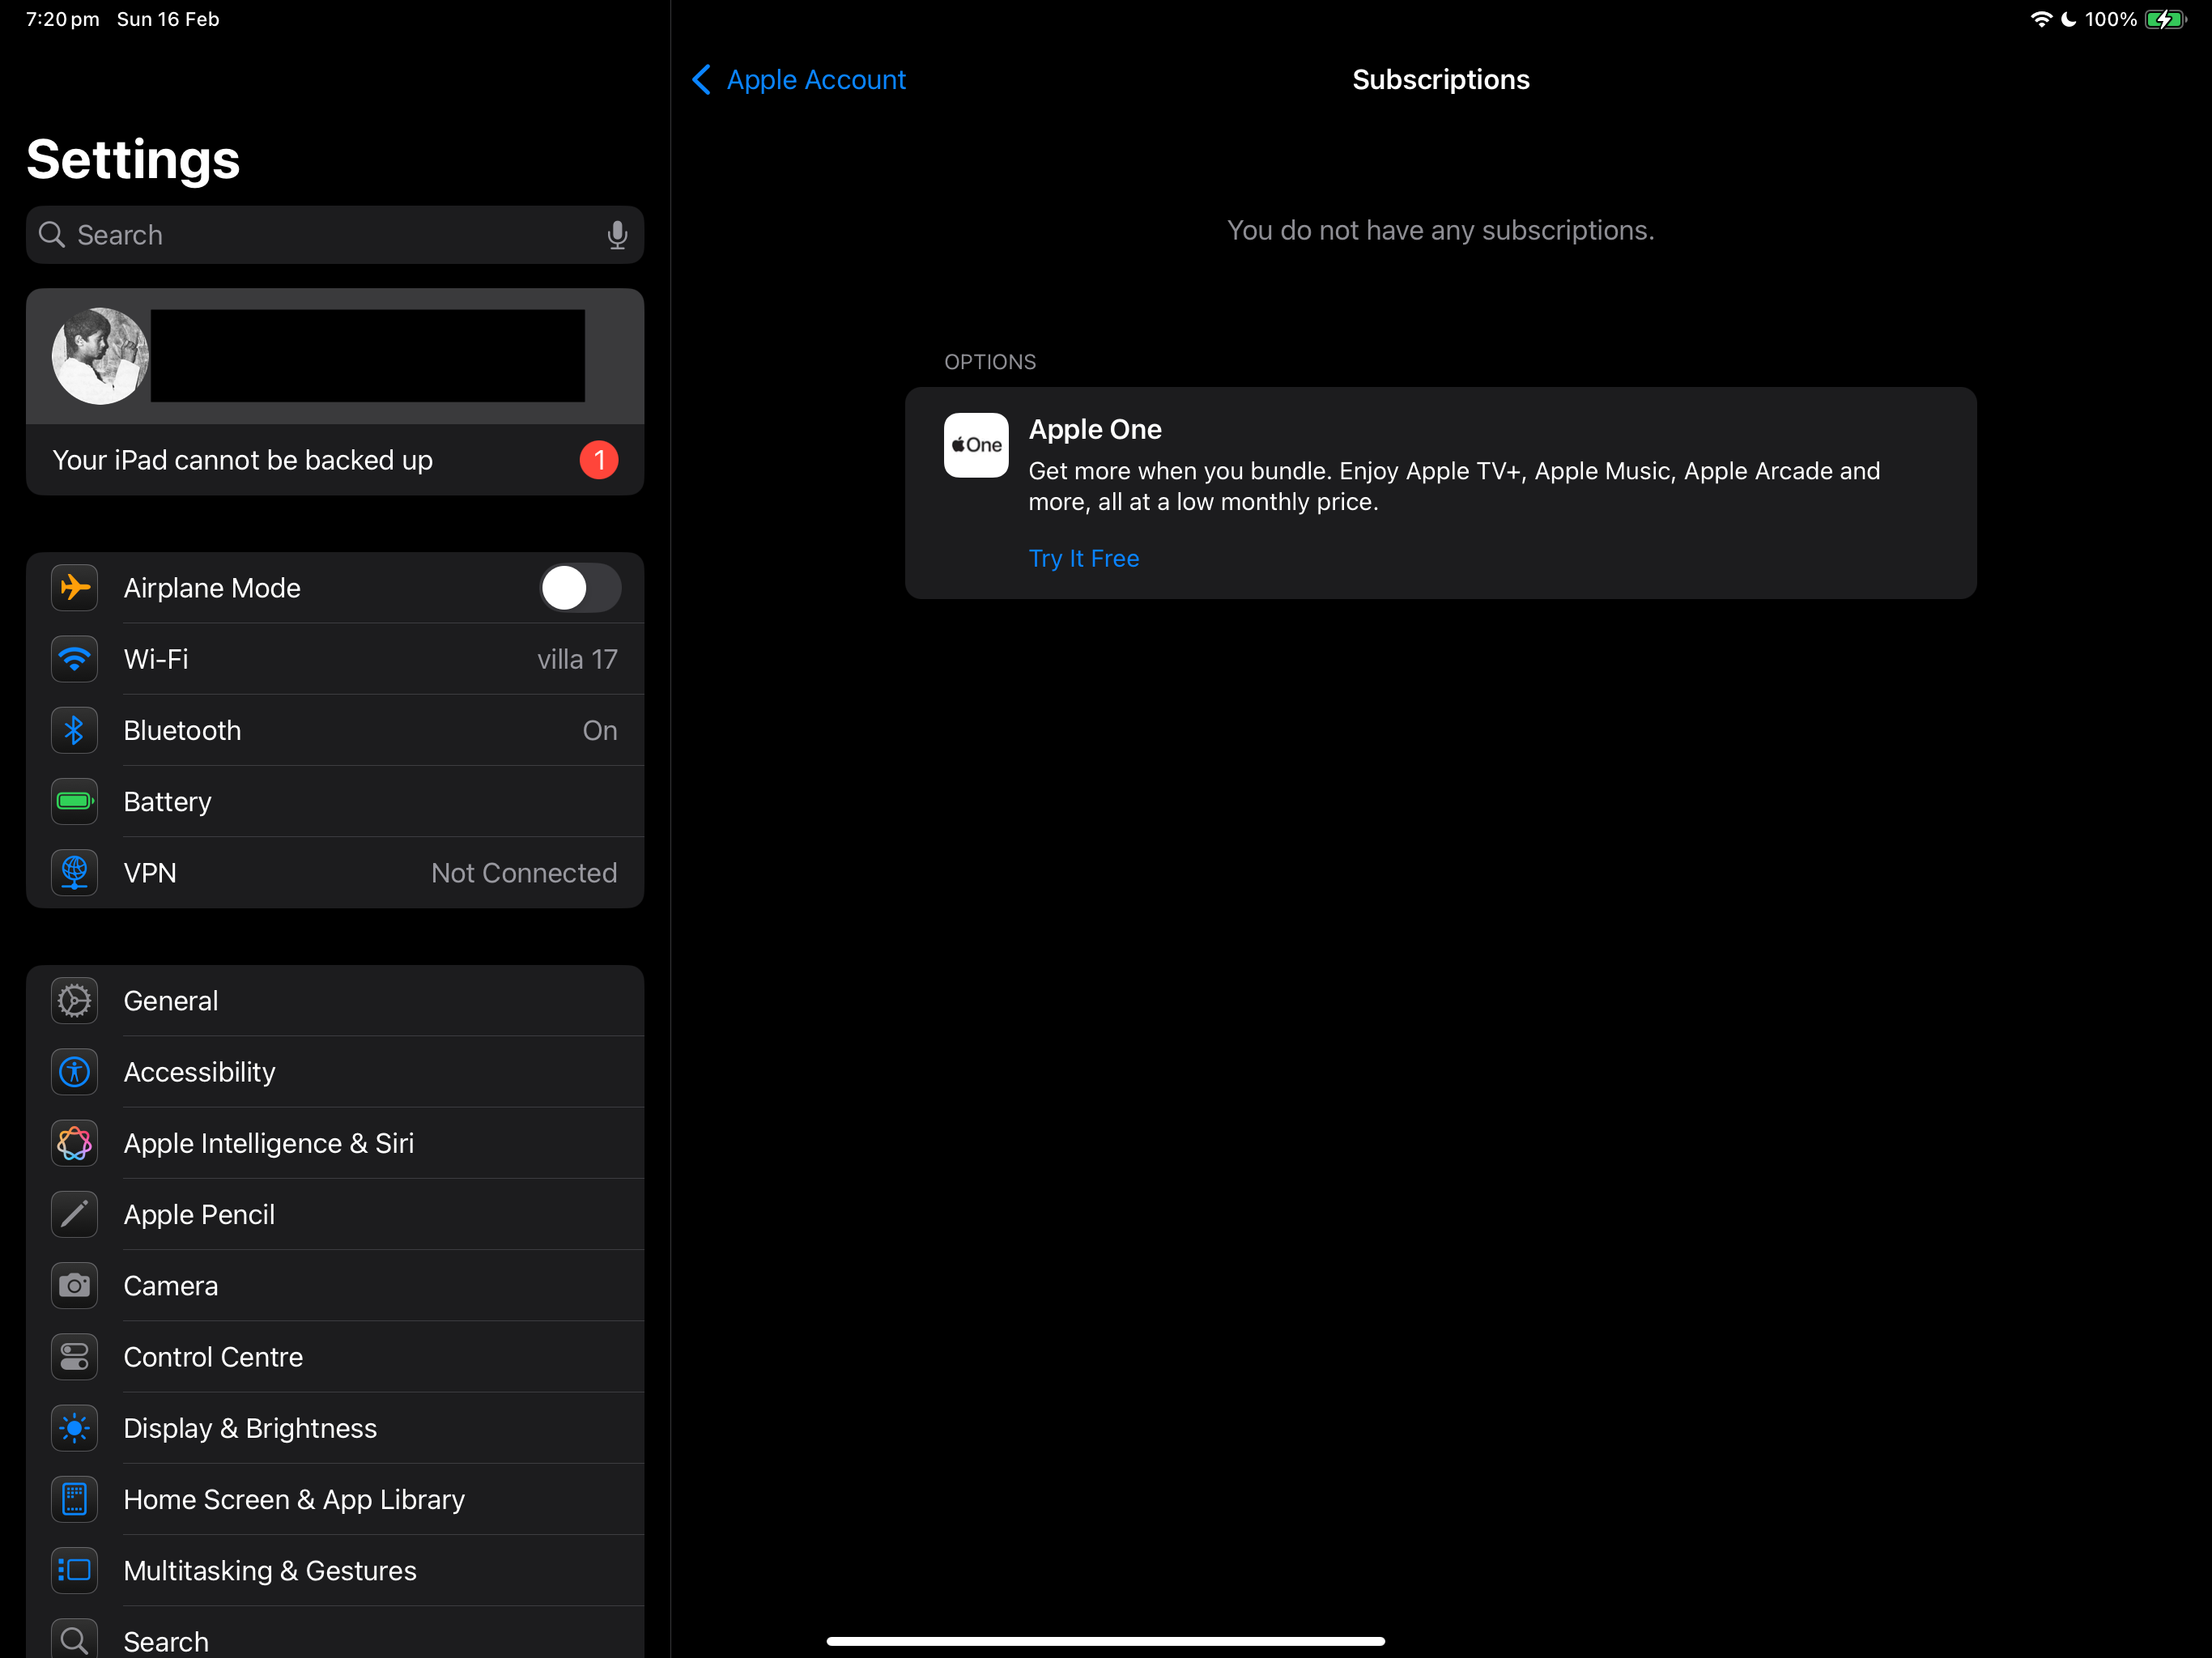
Task: Click the Try It Free link
Action: [1083, 558]
